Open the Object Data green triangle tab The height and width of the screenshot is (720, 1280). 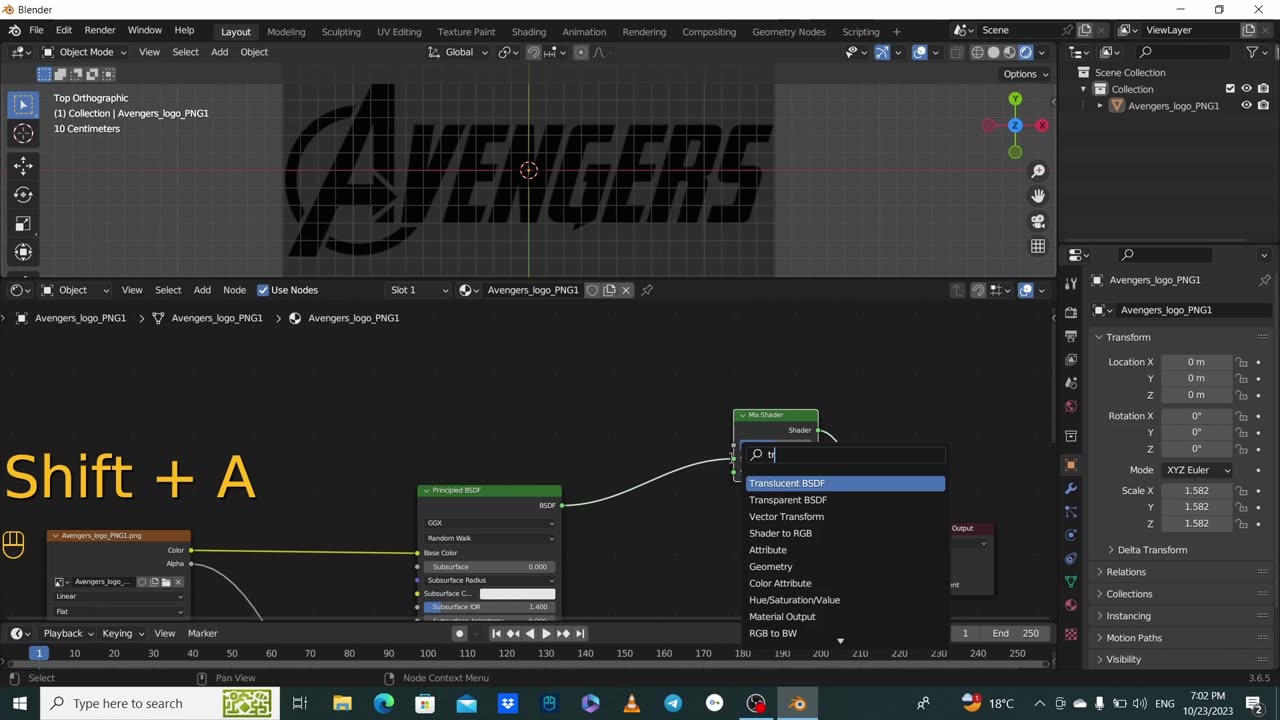point(1071,581)
